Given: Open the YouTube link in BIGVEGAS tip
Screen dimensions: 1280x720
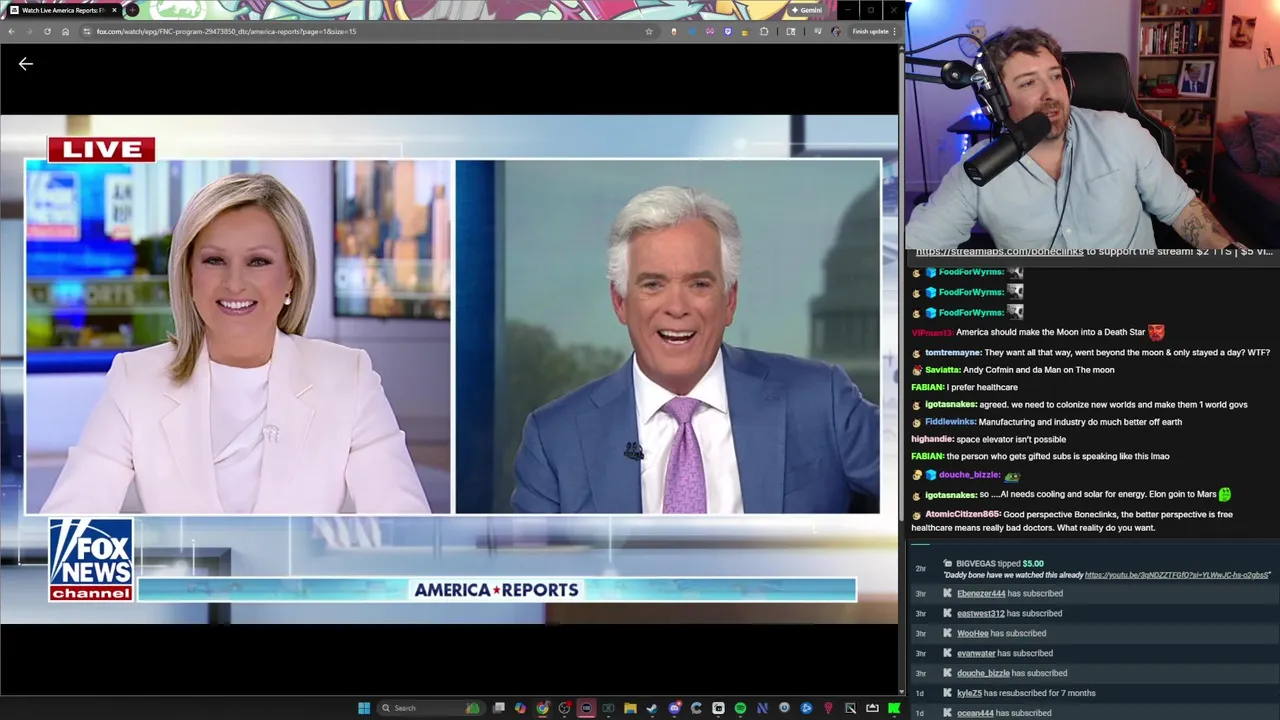Looking at the screenshot, I should tap(1176, 575).
